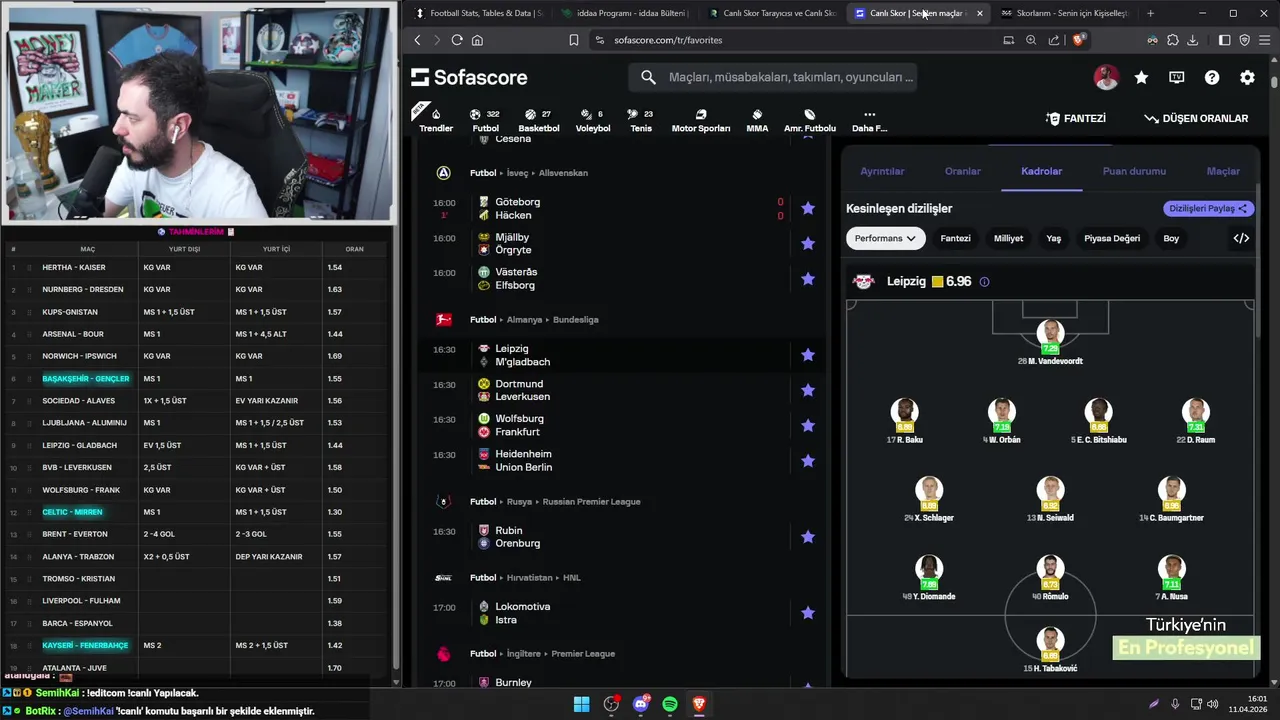
Task: Open browser extensions puzzle icon
Action: 1172,40
